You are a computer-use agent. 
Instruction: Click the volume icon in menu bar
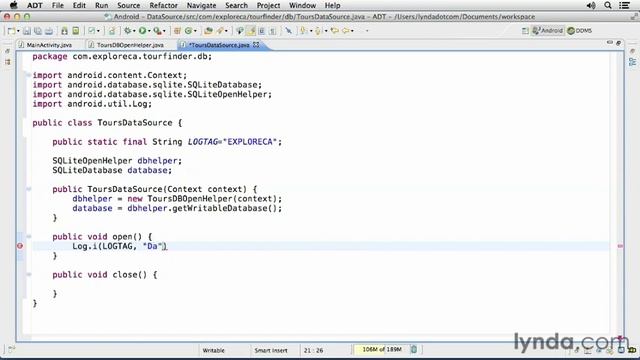[x=591, y=5]
